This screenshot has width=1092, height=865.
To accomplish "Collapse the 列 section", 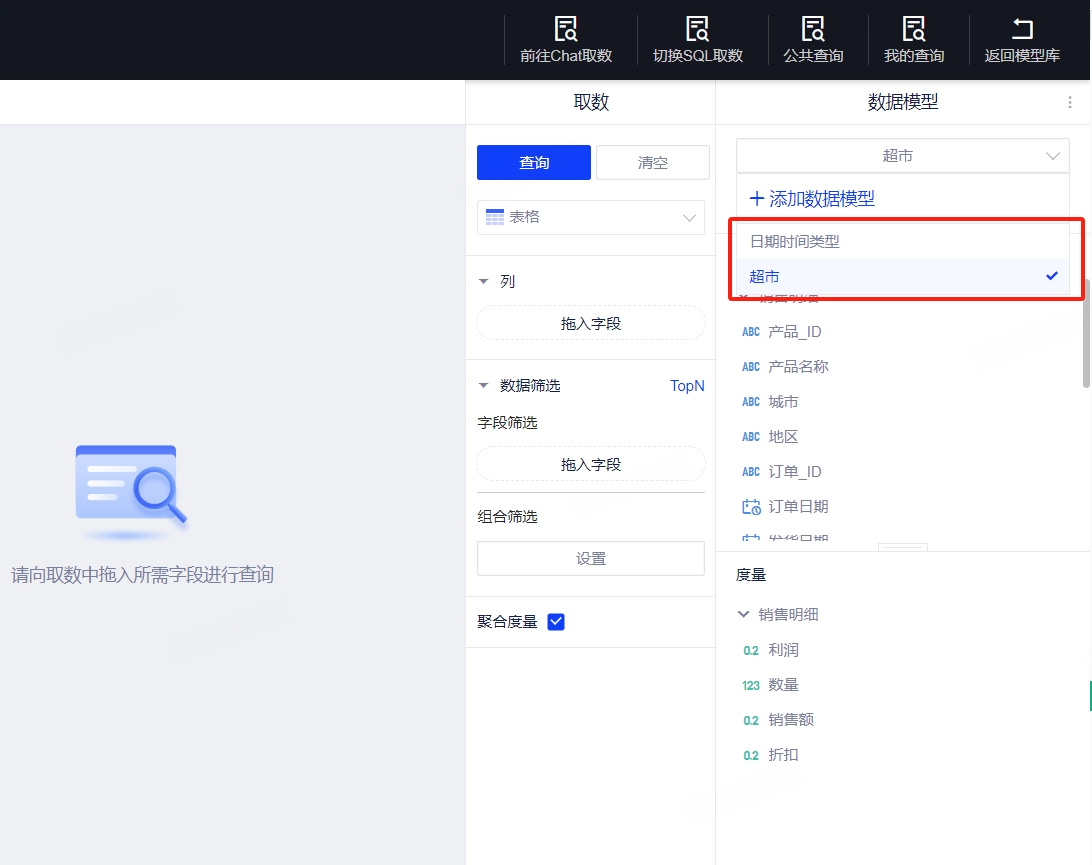I will click(x=485, y=282).
